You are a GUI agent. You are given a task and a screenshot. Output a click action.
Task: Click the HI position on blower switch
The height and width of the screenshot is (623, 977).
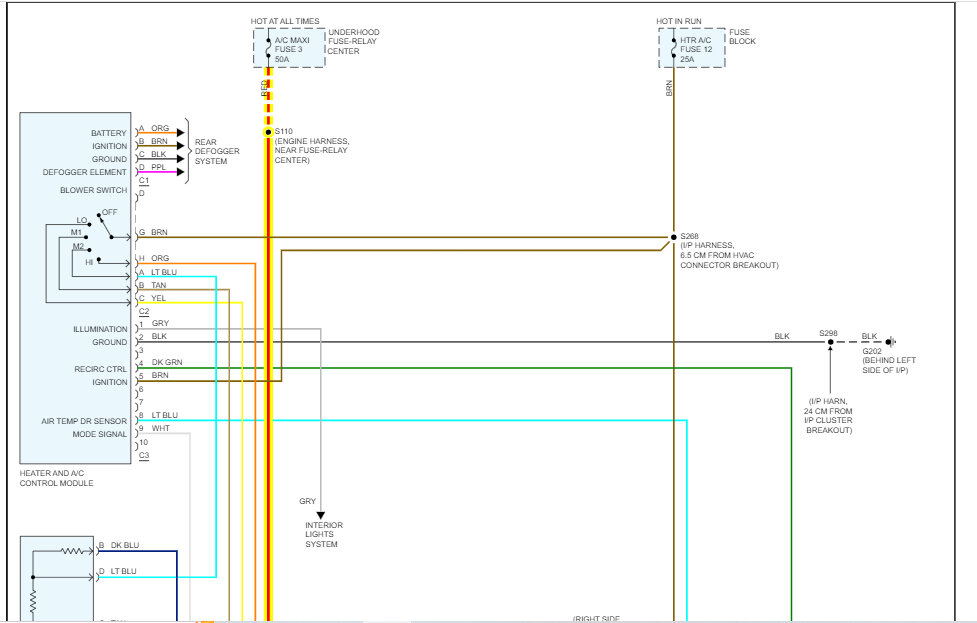[x=89, y=262]
